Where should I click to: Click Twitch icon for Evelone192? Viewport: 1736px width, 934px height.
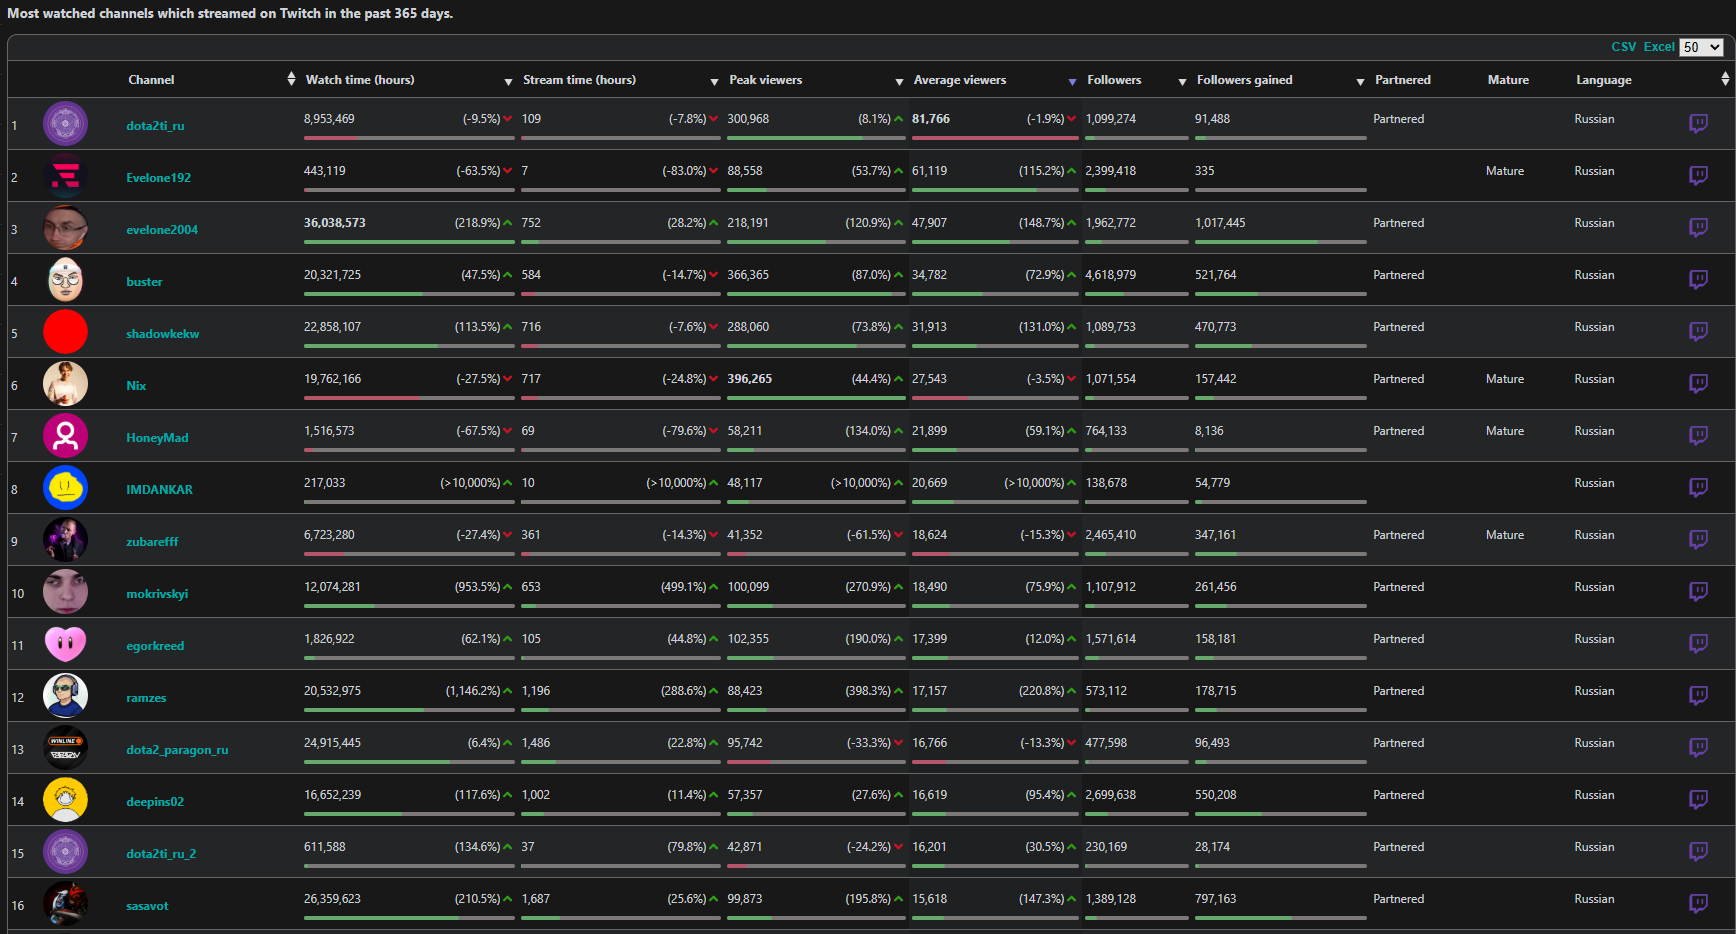[1698, 175]
